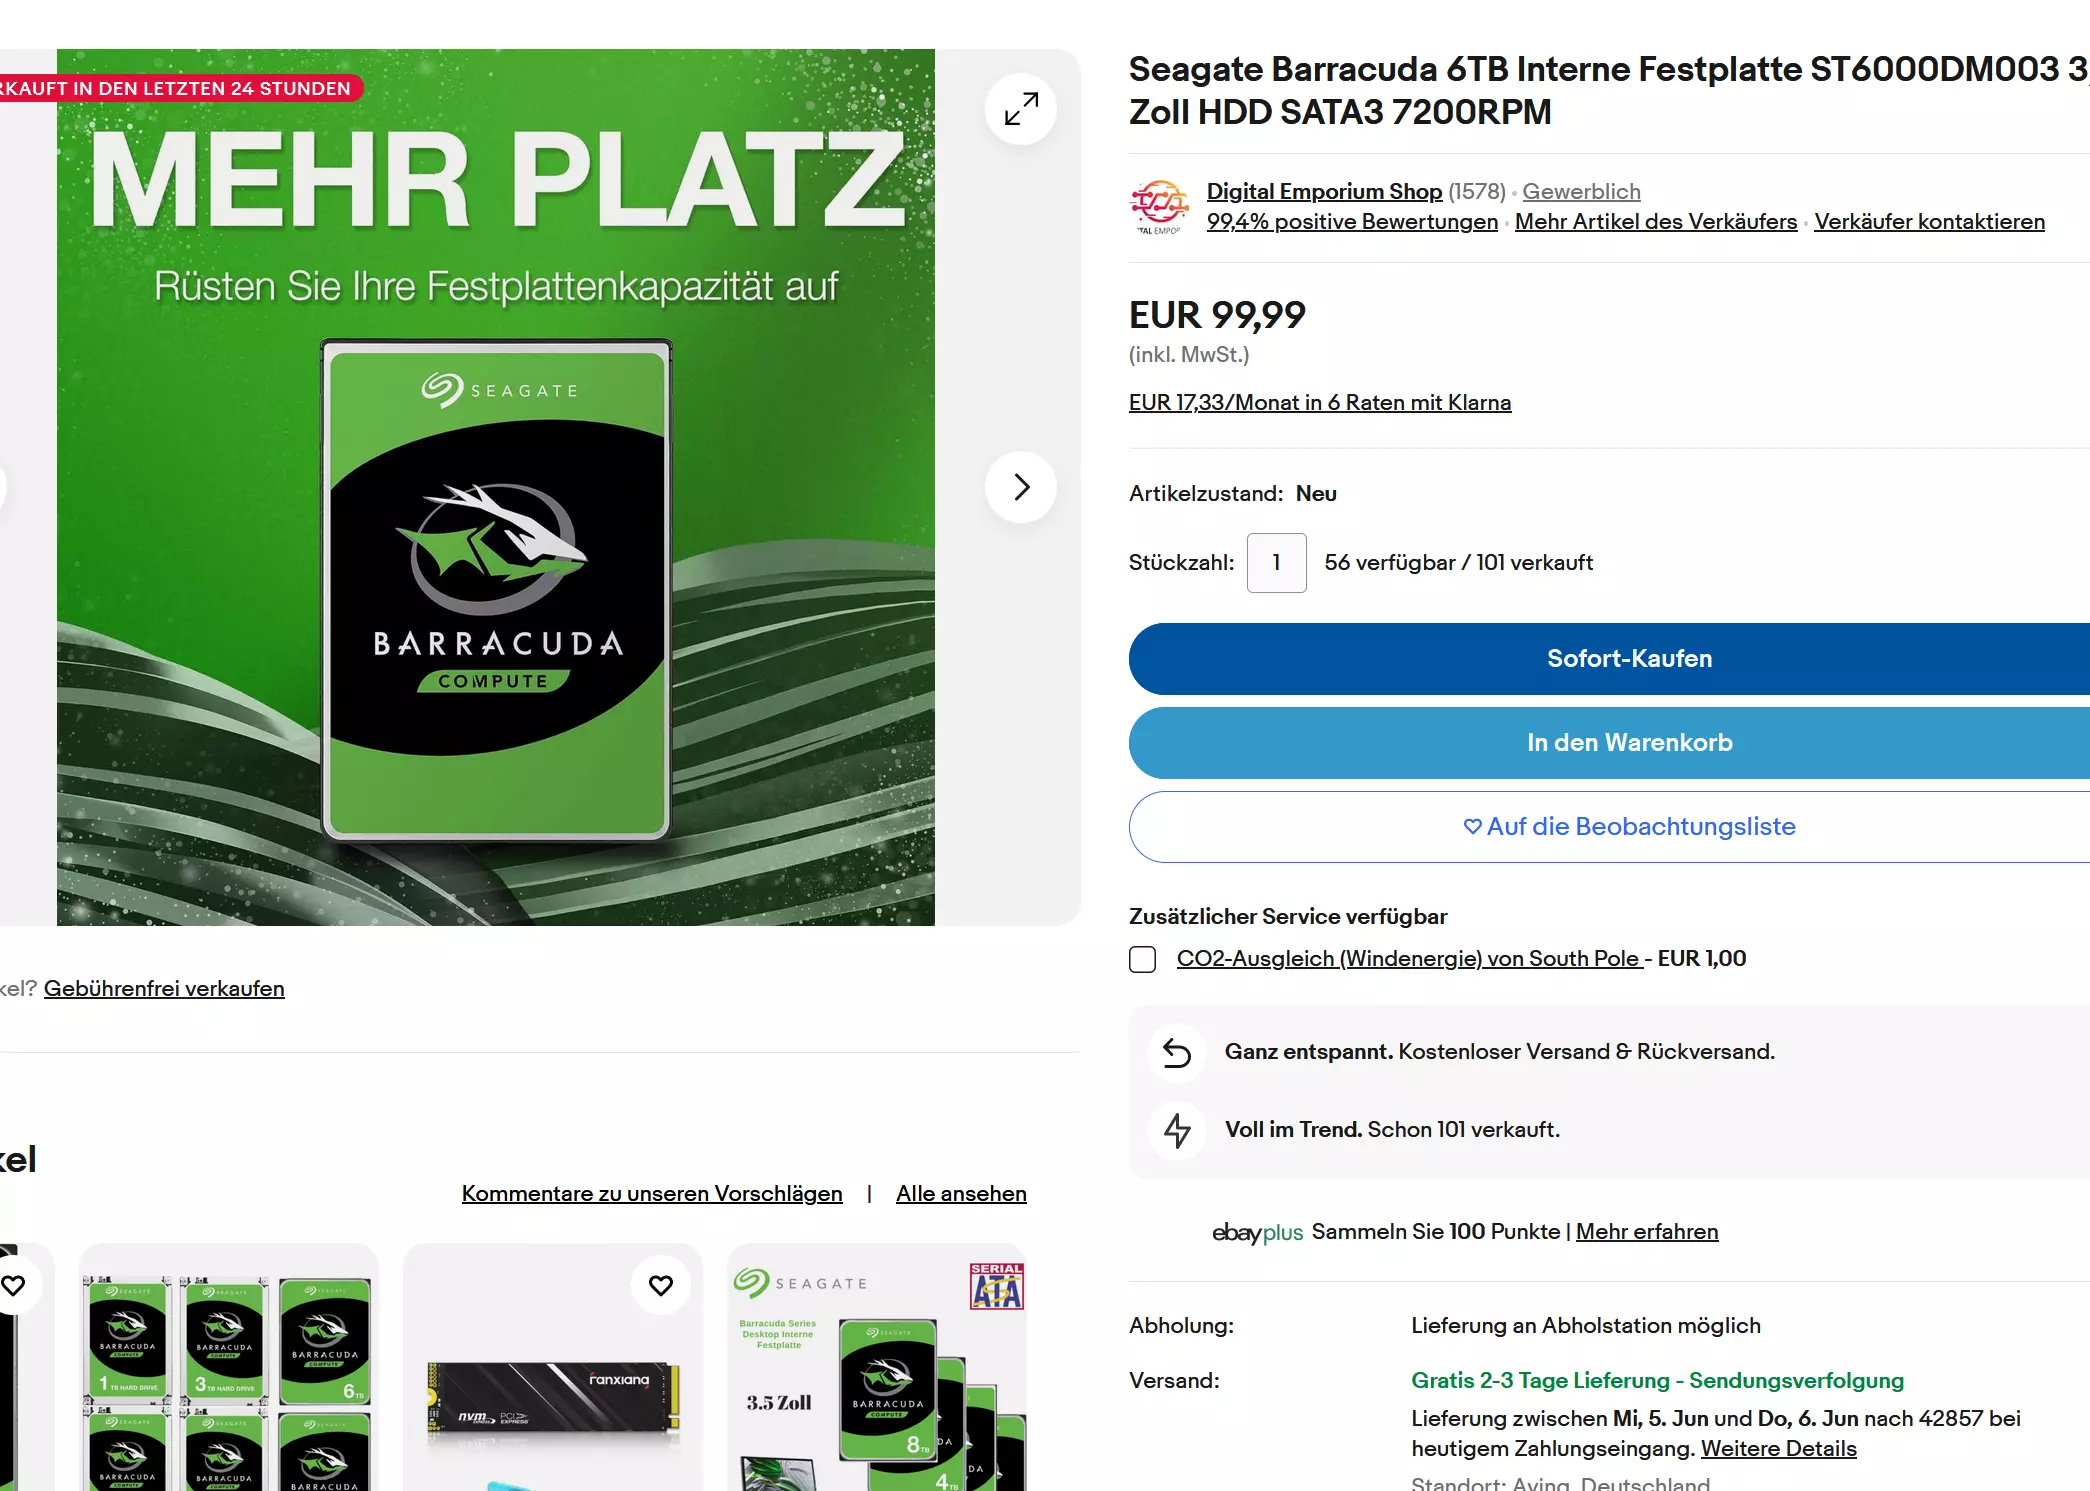Click the lightning bolt trend icon
Screen dimensions: 2090x1491
1177,1130
